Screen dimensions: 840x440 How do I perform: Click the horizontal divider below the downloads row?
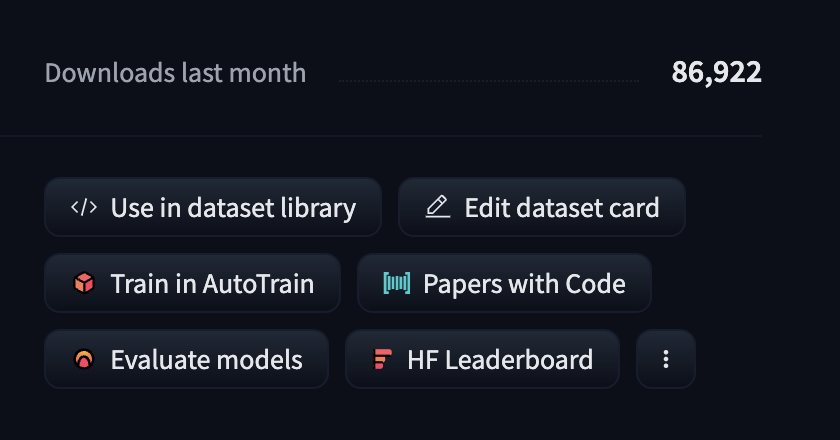point(380,135)
